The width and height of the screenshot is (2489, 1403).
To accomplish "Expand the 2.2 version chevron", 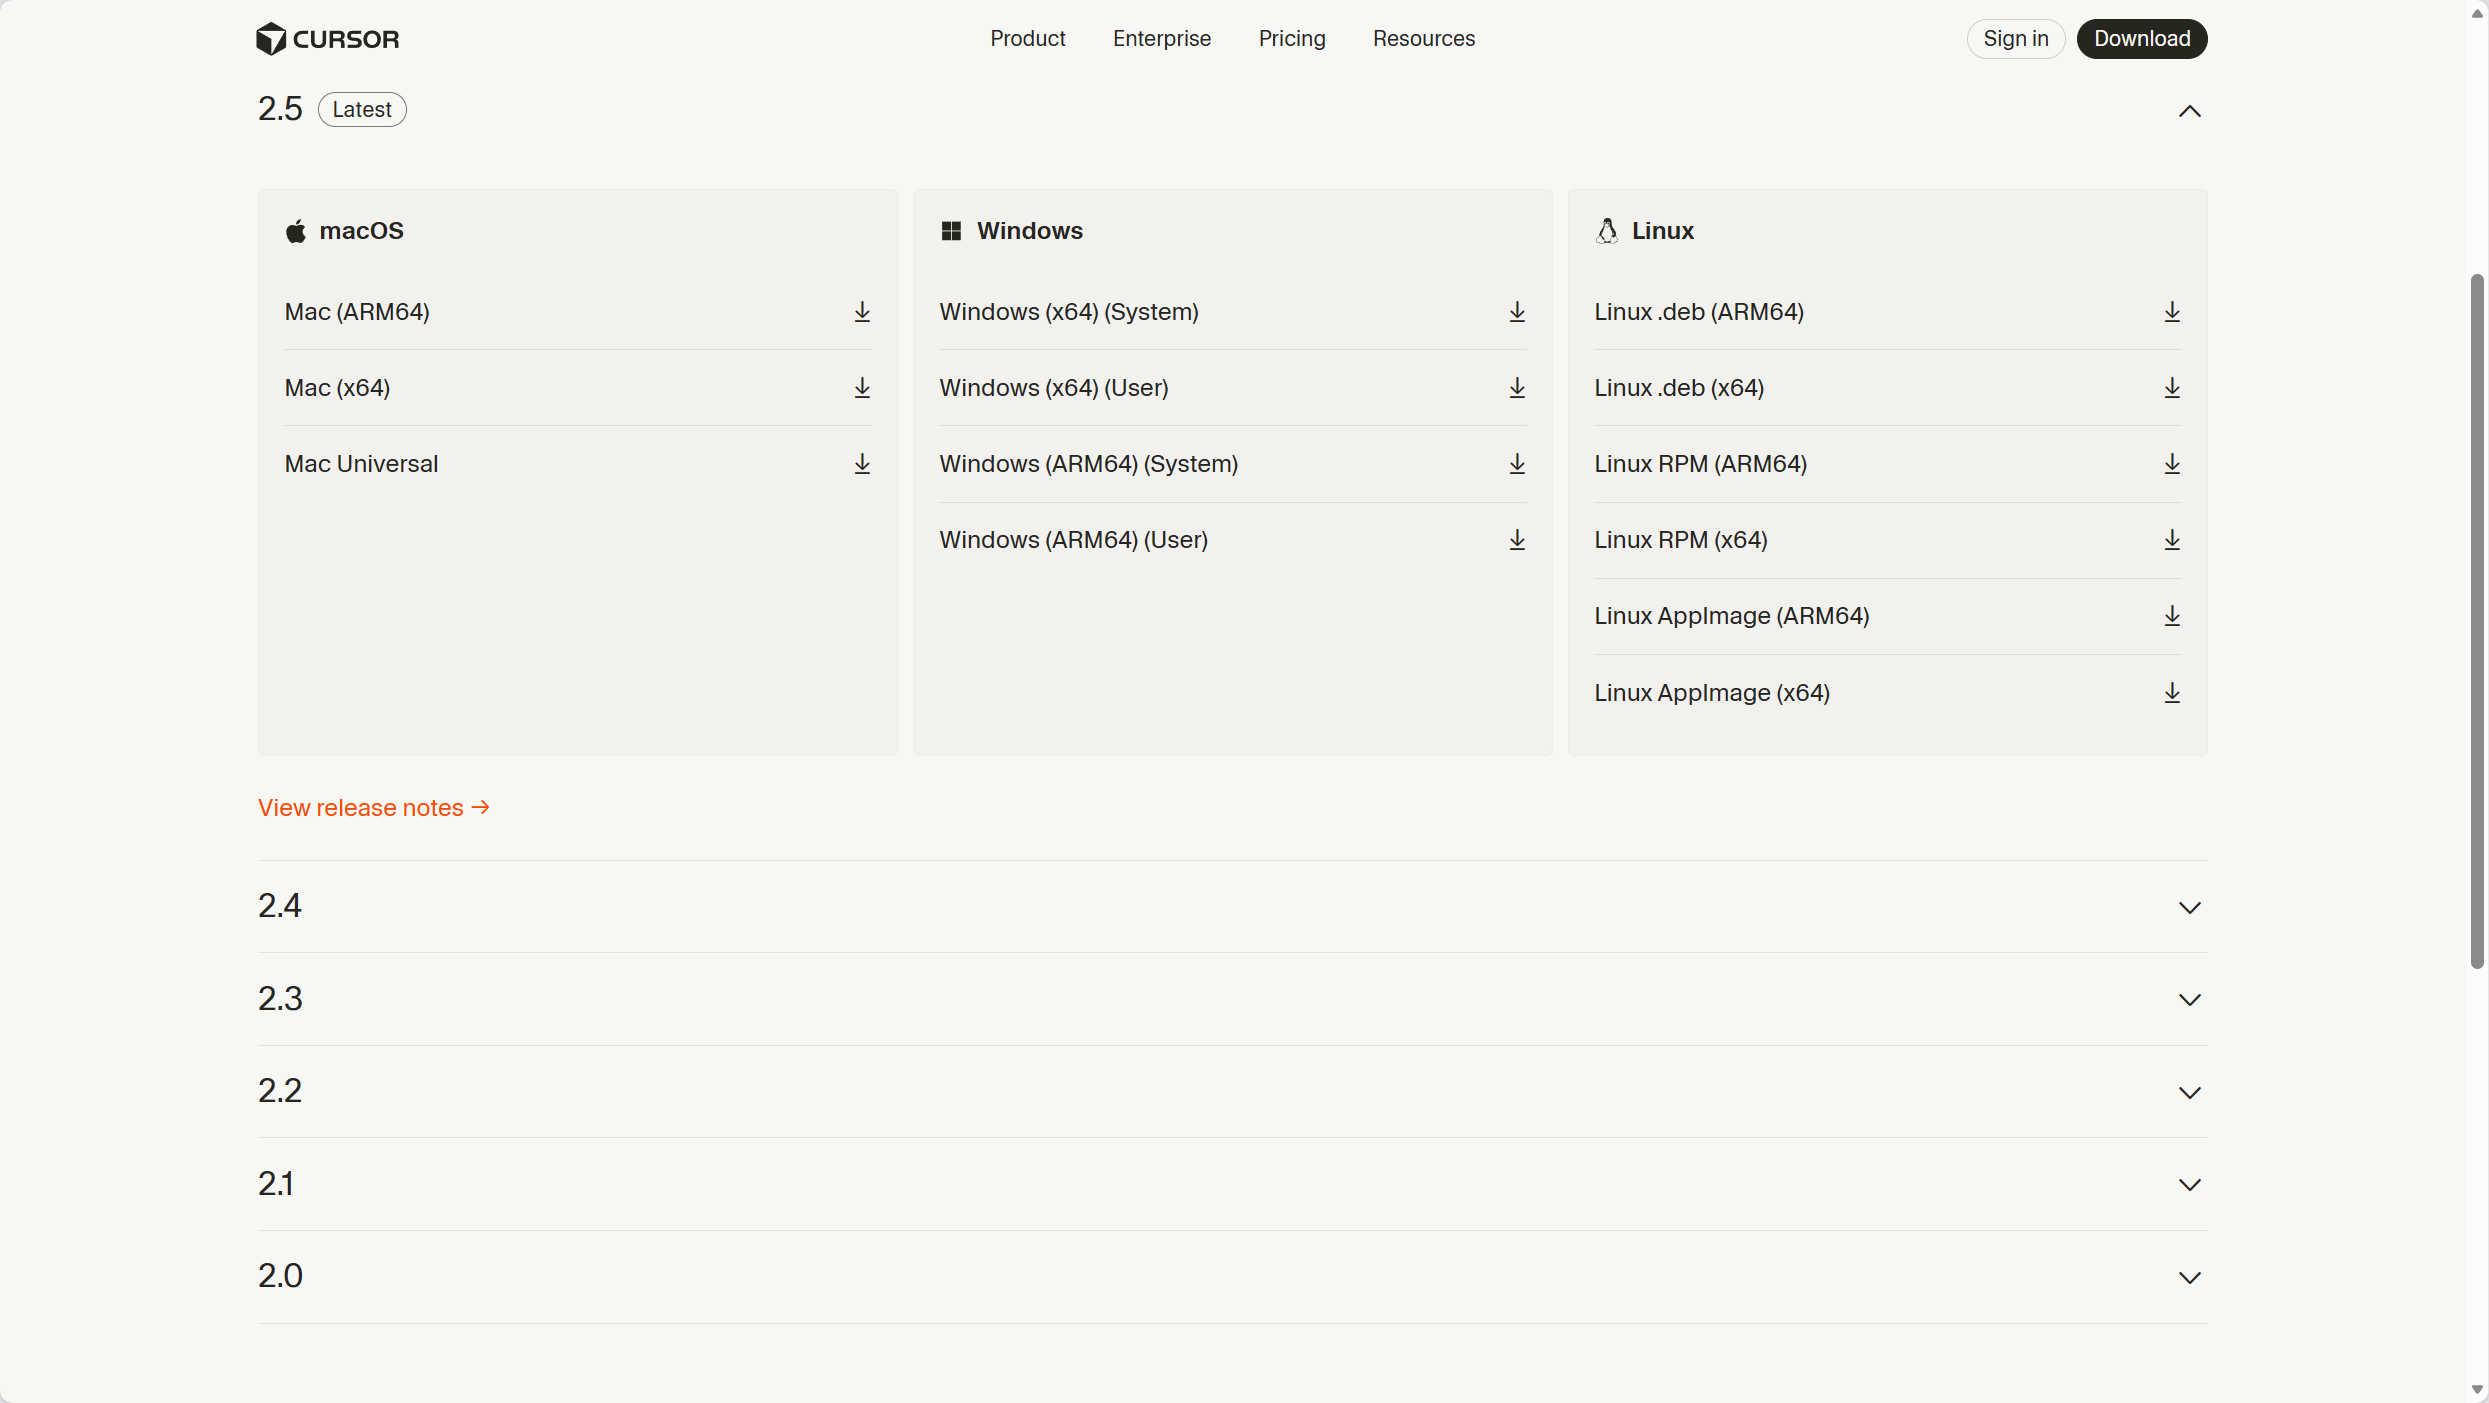I will [x=2189, y=1092].
